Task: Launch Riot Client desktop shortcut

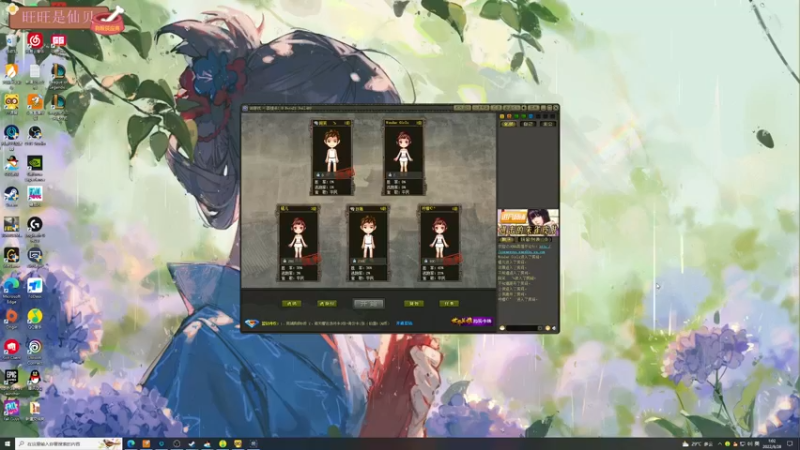Action: [x=11, y=347]
